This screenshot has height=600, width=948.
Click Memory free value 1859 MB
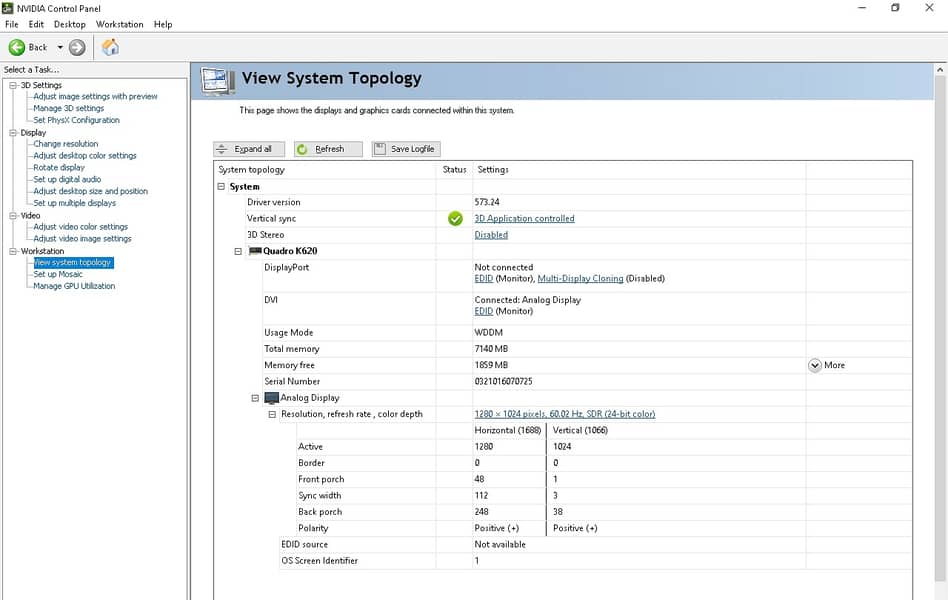[491, 365]
